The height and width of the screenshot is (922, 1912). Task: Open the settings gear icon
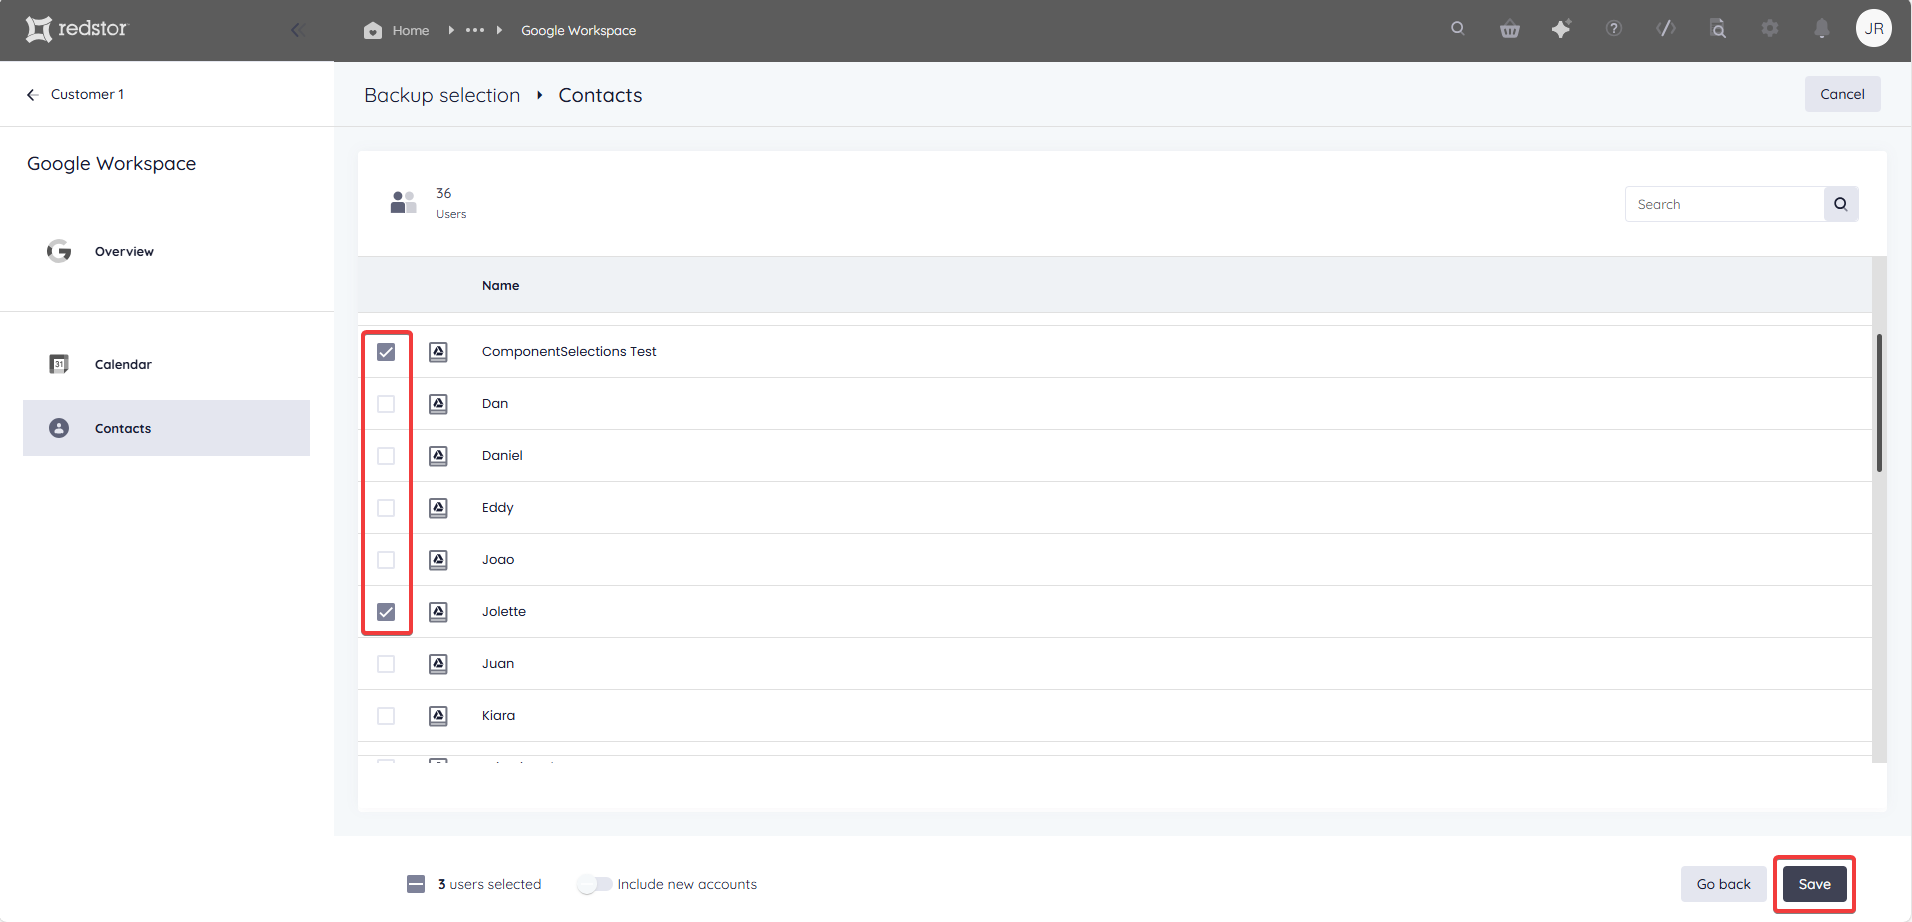click(x=1770, y=29)
